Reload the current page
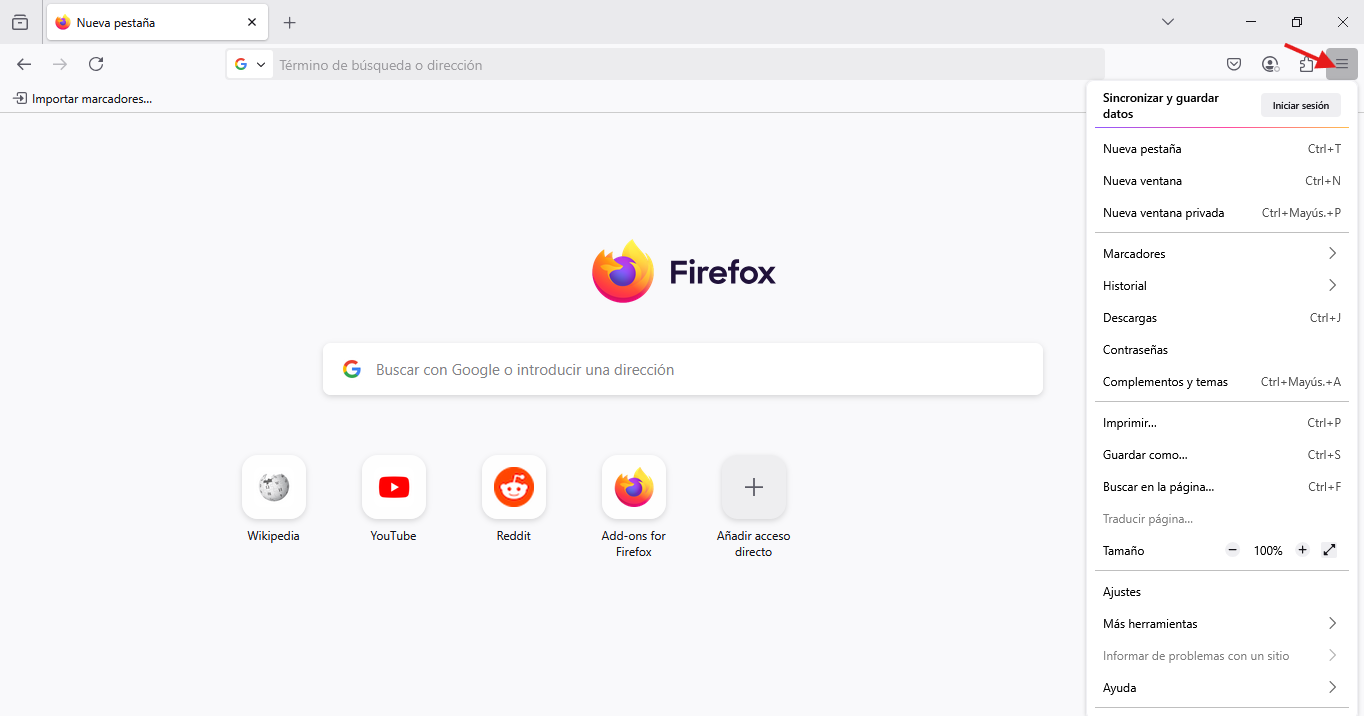The width and height of the screenshot is (1364, 716). click(96, 64)
